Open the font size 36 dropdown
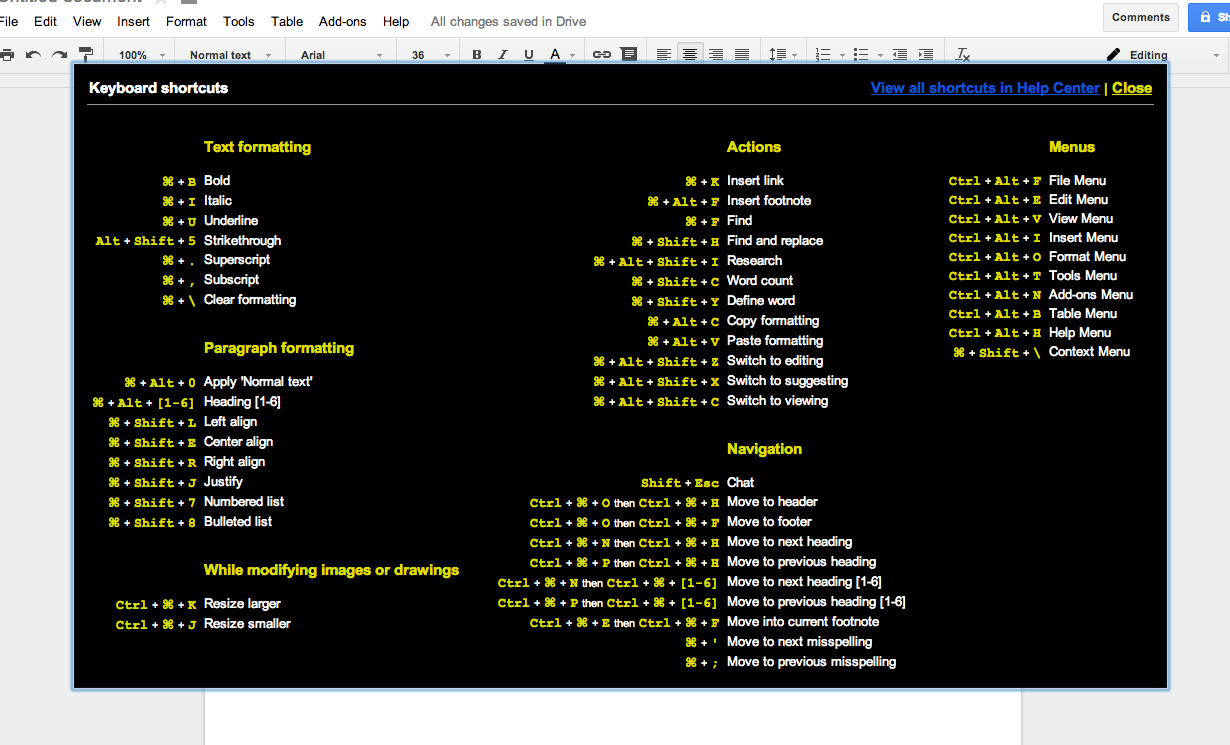Image resolution: width=1230 pixels, height=745 pixels. click(430, 55)
